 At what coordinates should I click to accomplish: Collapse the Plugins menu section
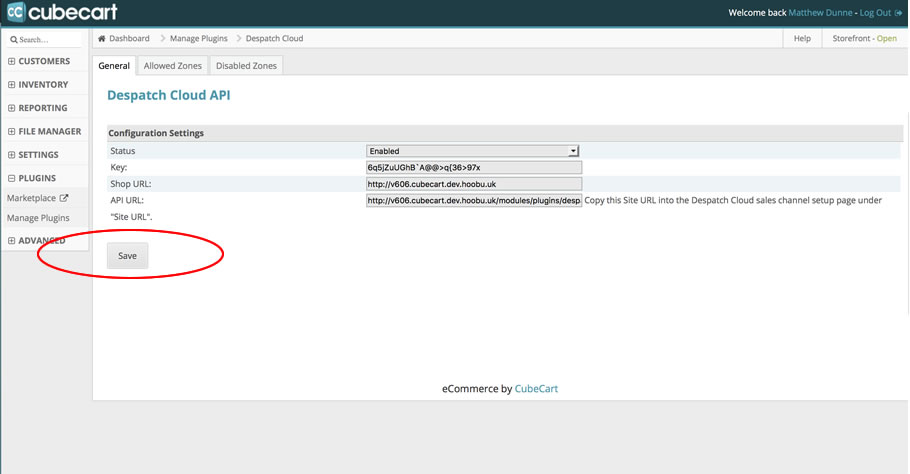pos(11,178)
